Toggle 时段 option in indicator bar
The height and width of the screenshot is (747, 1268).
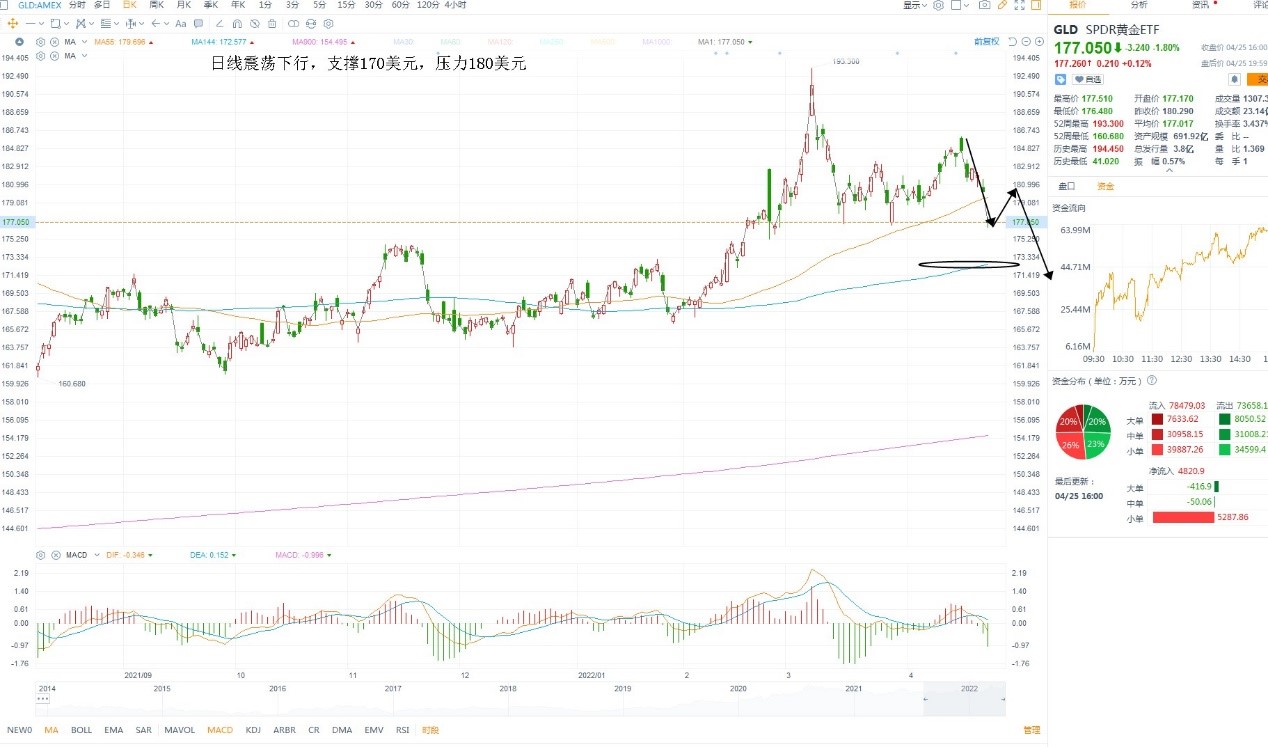(431, 730)
